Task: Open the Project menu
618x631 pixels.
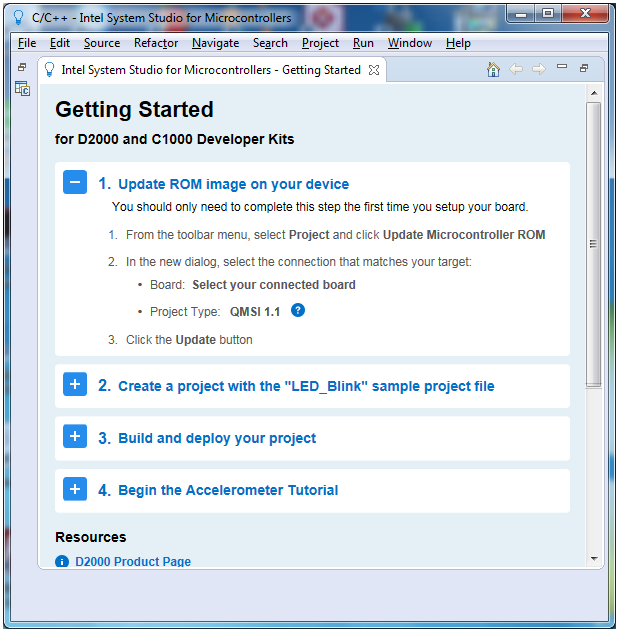Action: (x=320, y=43)
